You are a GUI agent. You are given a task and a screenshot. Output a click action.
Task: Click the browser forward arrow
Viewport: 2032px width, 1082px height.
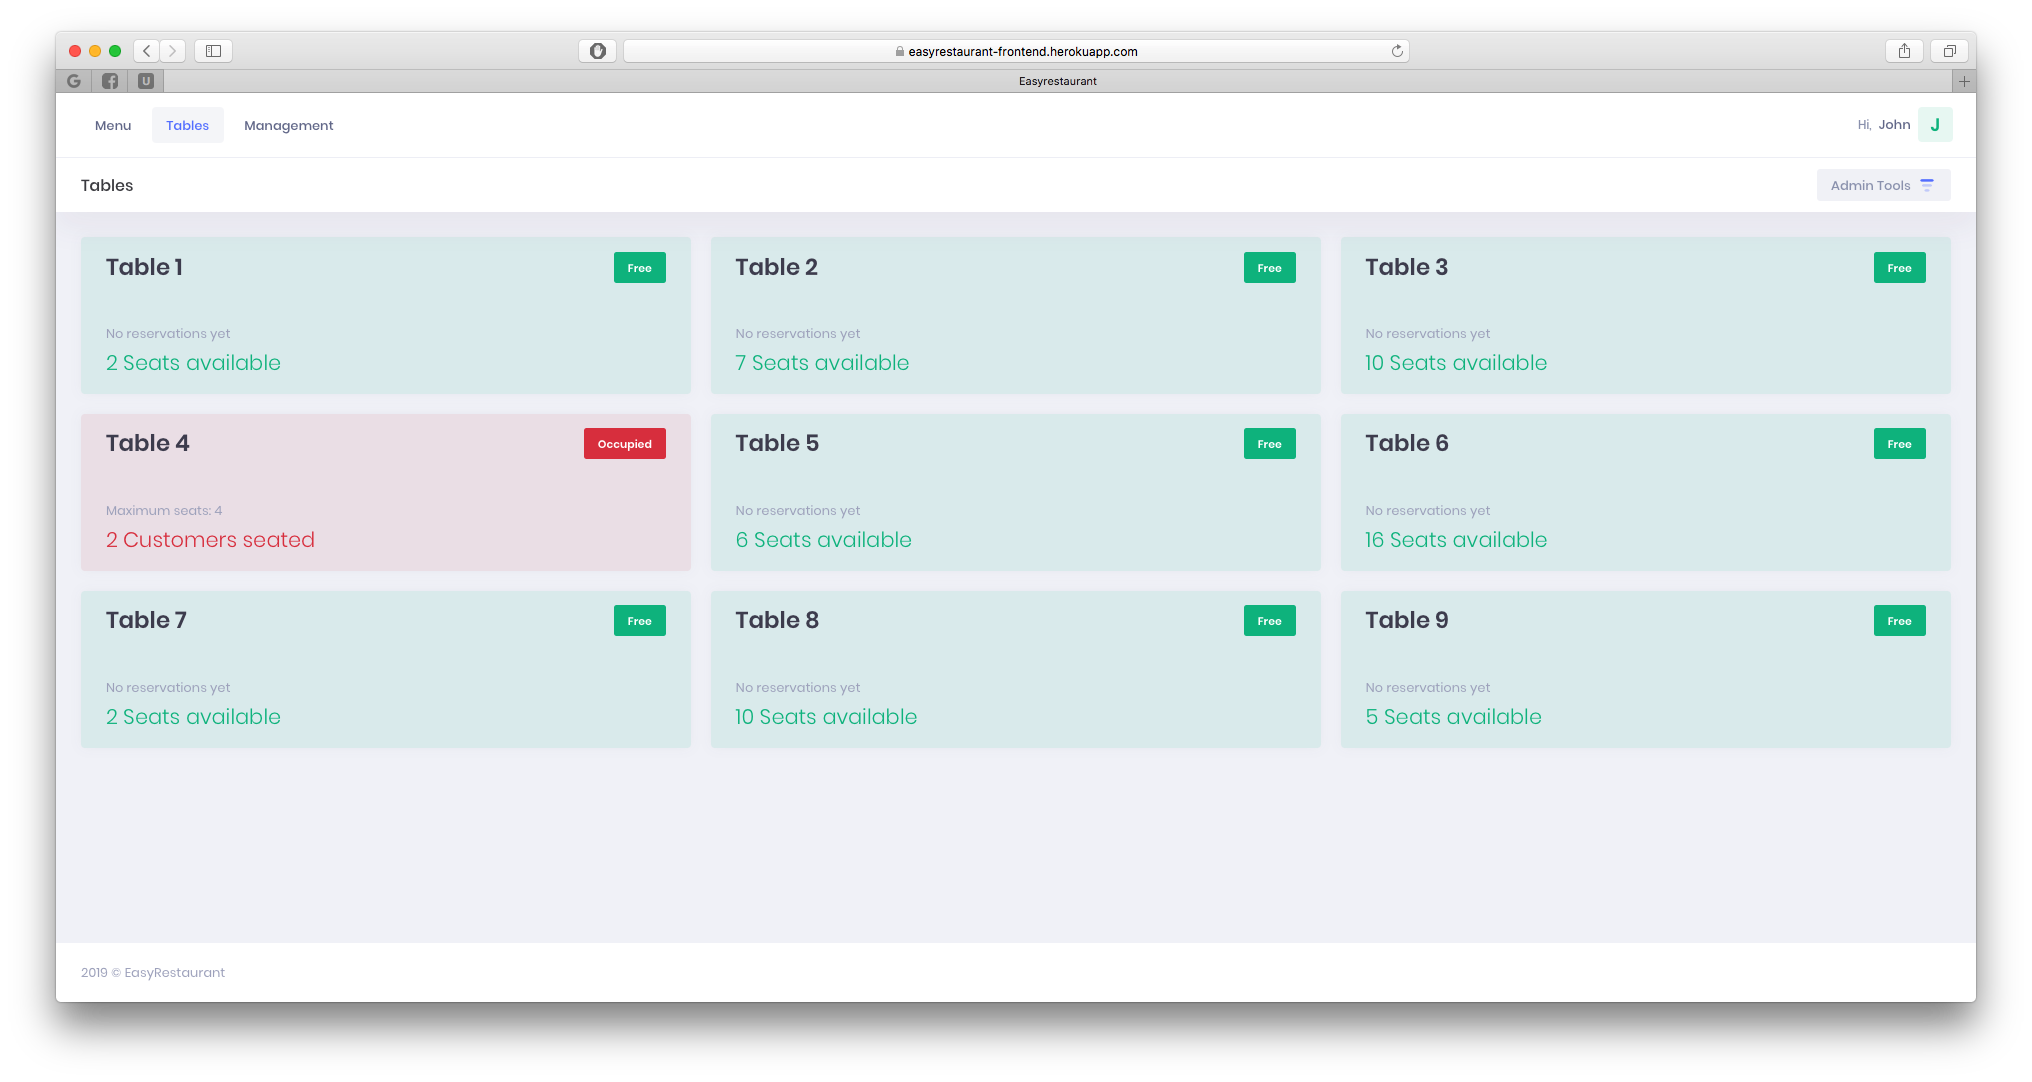pyautogui.click(x=173, y=51)
